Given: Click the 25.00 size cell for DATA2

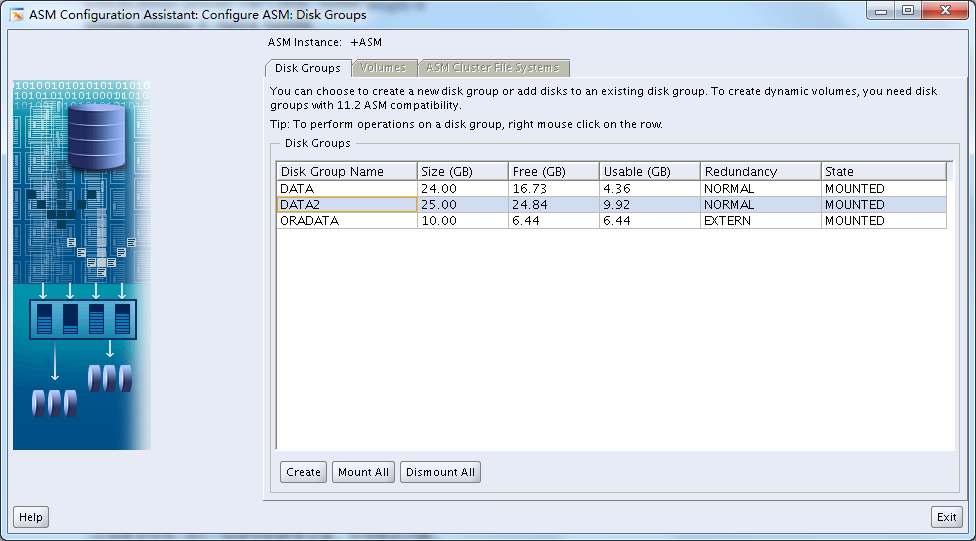Looking at the screenshot, I should point(462,204).
